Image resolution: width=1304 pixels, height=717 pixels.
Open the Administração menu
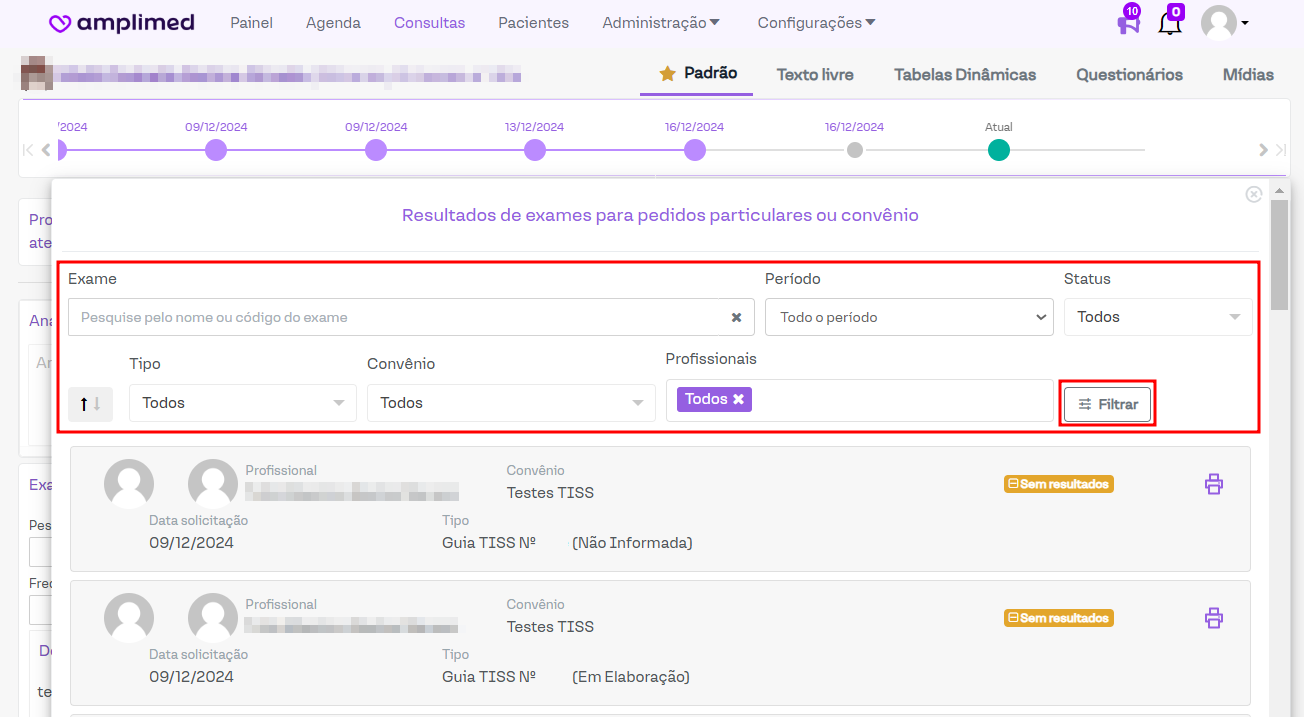660,23
